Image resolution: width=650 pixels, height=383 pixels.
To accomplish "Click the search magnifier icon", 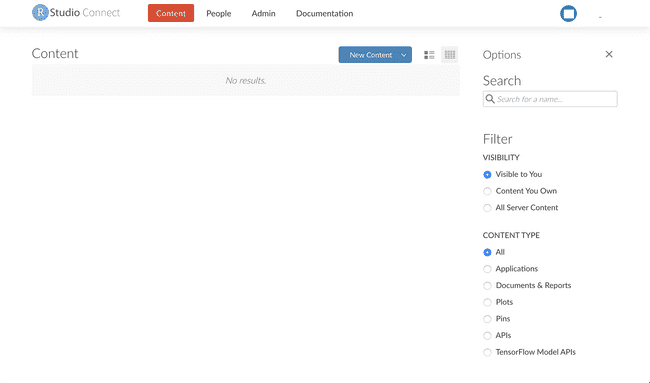I will (x=490, y=99).
